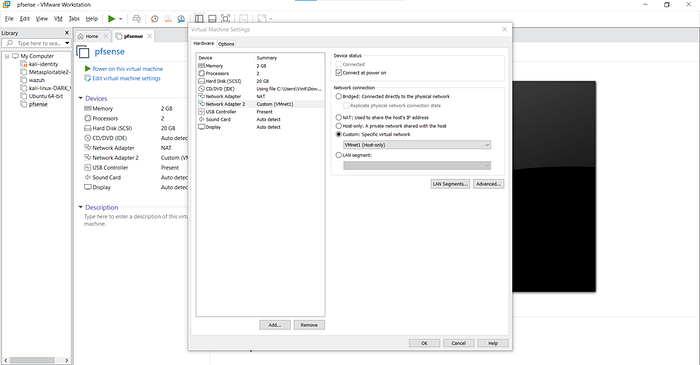The image size is (700, 365).
Task: Toggle the Connected checkbox
Action: tap(338, 64)
